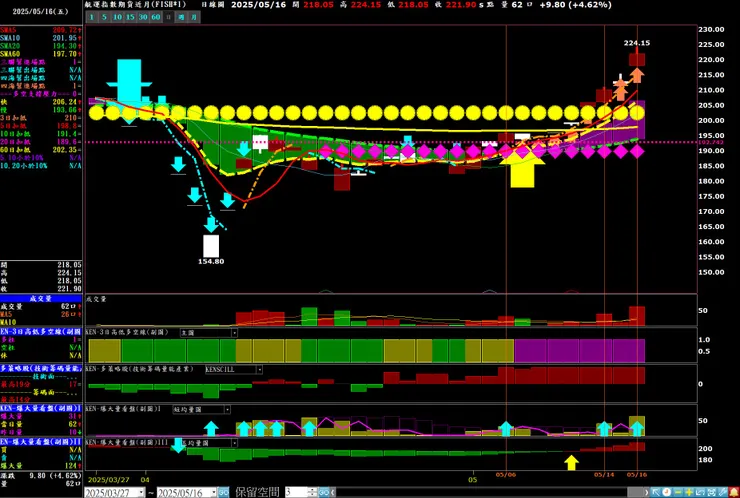
Task: Click the SMA60 indicator row in left panel
Action: click(x=41, y=54)
